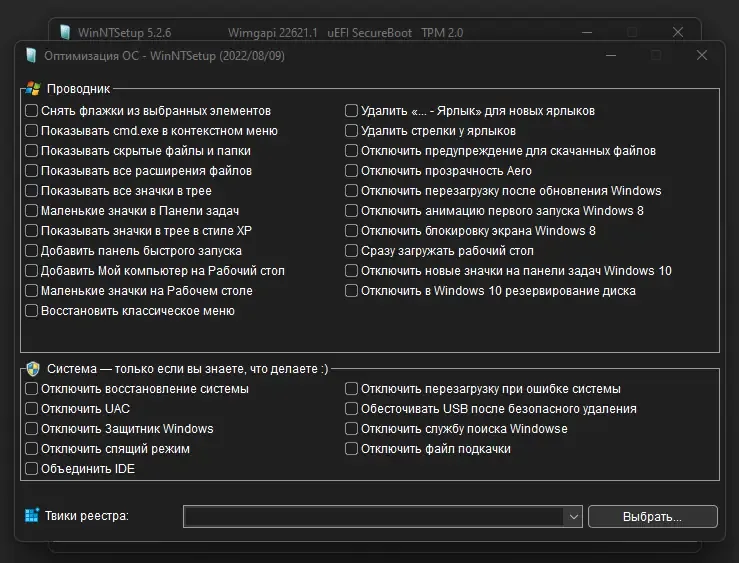Tick Отключить перезагрузку после обновления Windows
739x563 pixels.
pyautogui.click(x=352, y=191)
